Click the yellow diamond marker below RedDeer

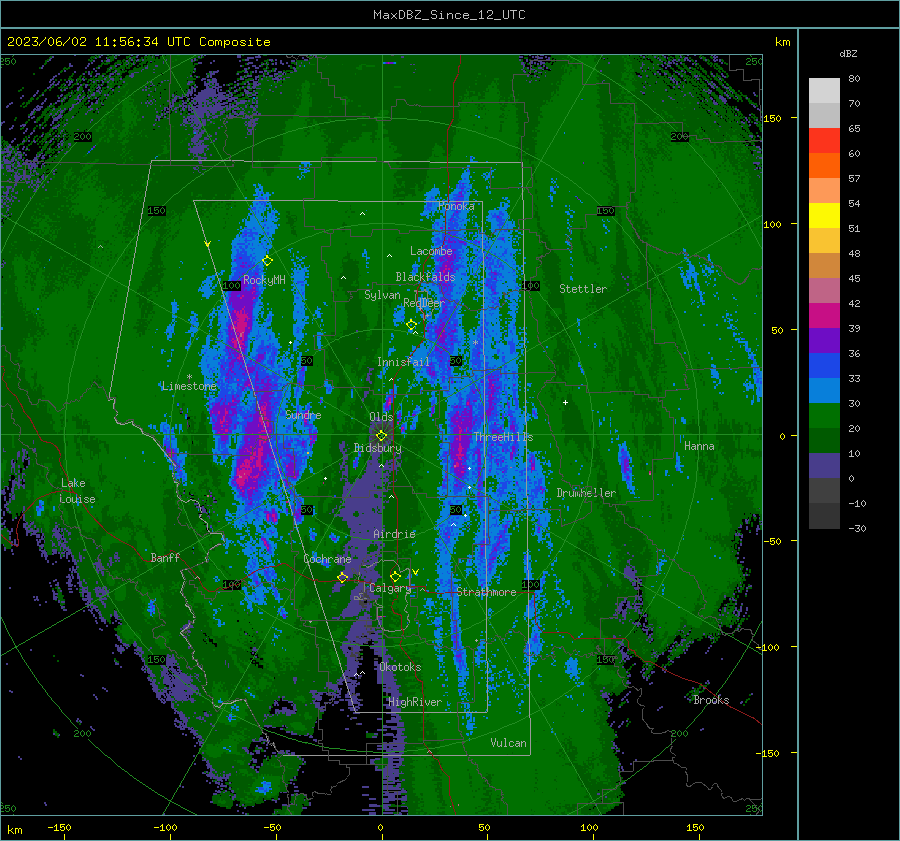click(x=412, y=325)
